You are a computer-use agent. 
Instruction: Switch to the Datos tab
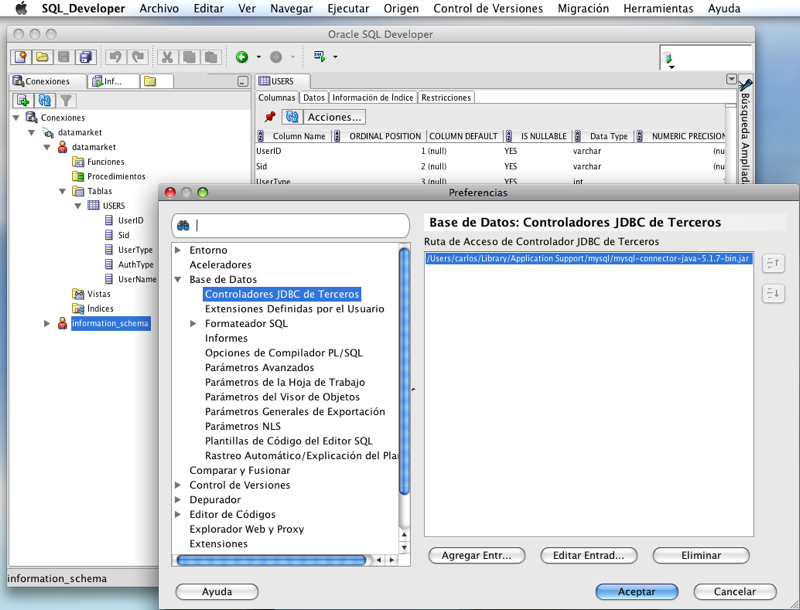coord(314,97)
